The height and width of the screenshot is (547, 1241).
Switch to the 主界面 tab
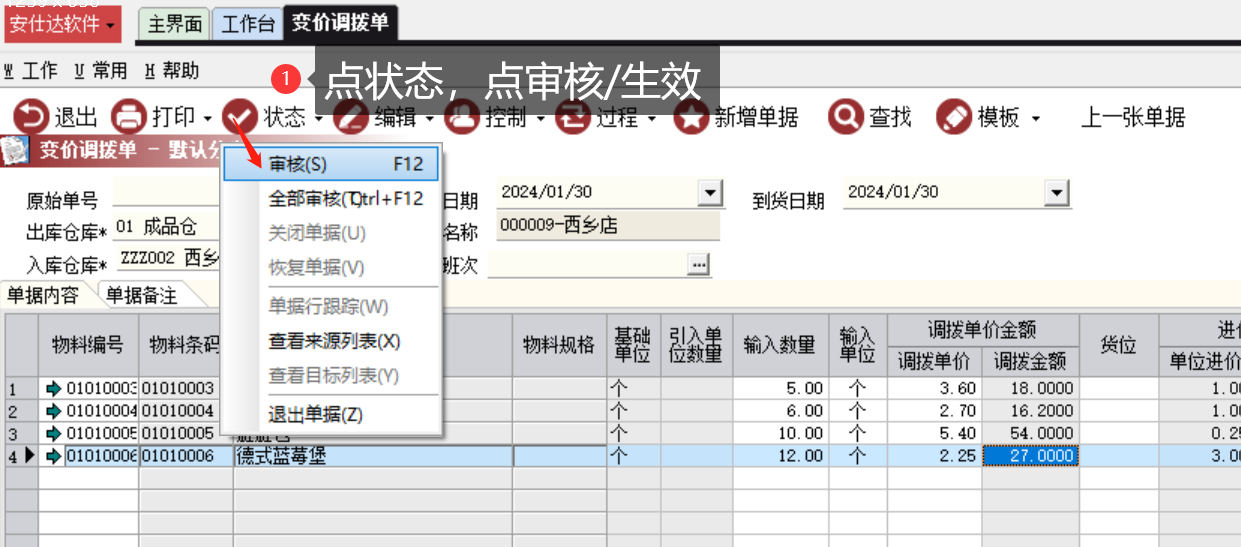175,24
